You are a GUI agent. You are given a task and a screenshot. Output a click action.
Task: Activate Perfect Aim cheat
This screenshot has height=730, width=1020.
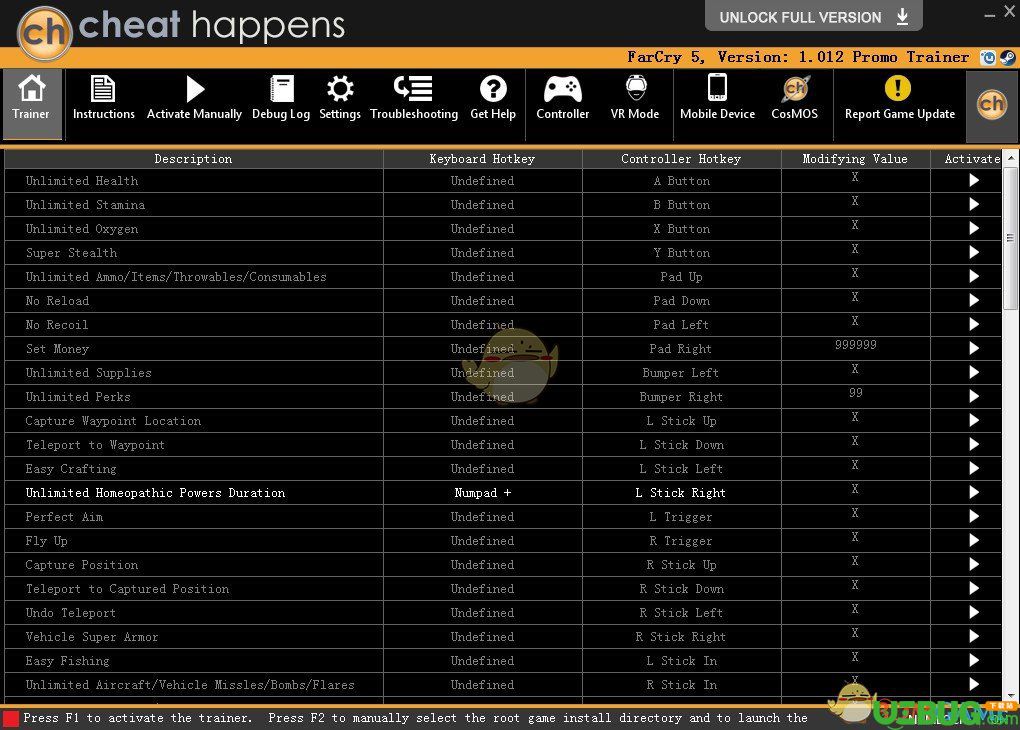click(x=973, y=517)
